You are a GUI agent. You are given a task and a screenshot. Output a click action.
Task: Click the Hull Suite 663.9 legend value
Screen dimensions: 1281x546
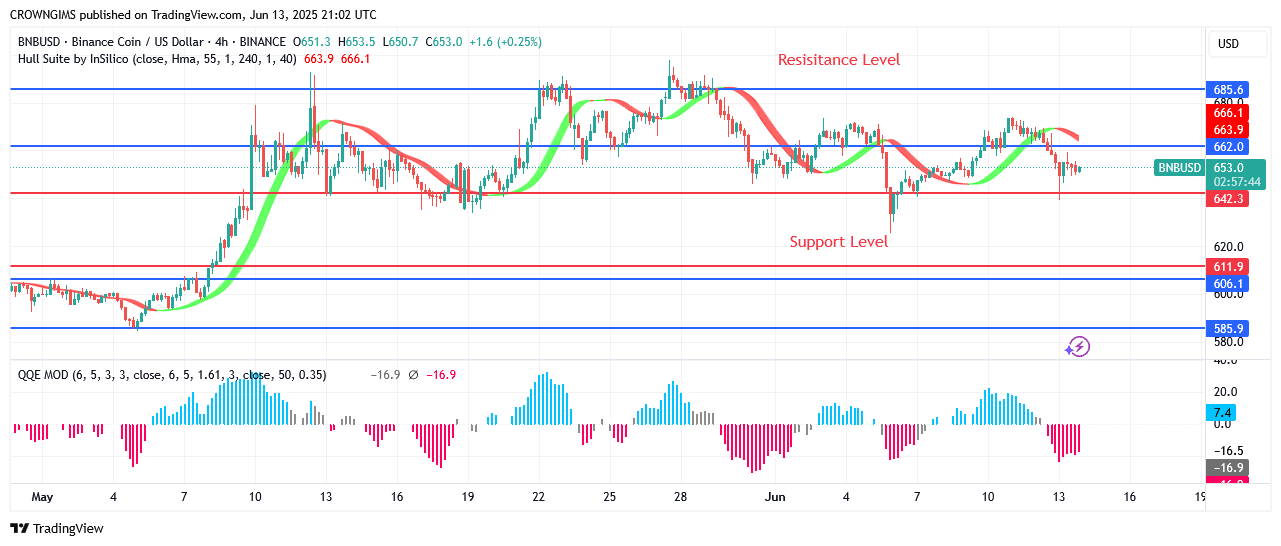[x=319, y=59]
